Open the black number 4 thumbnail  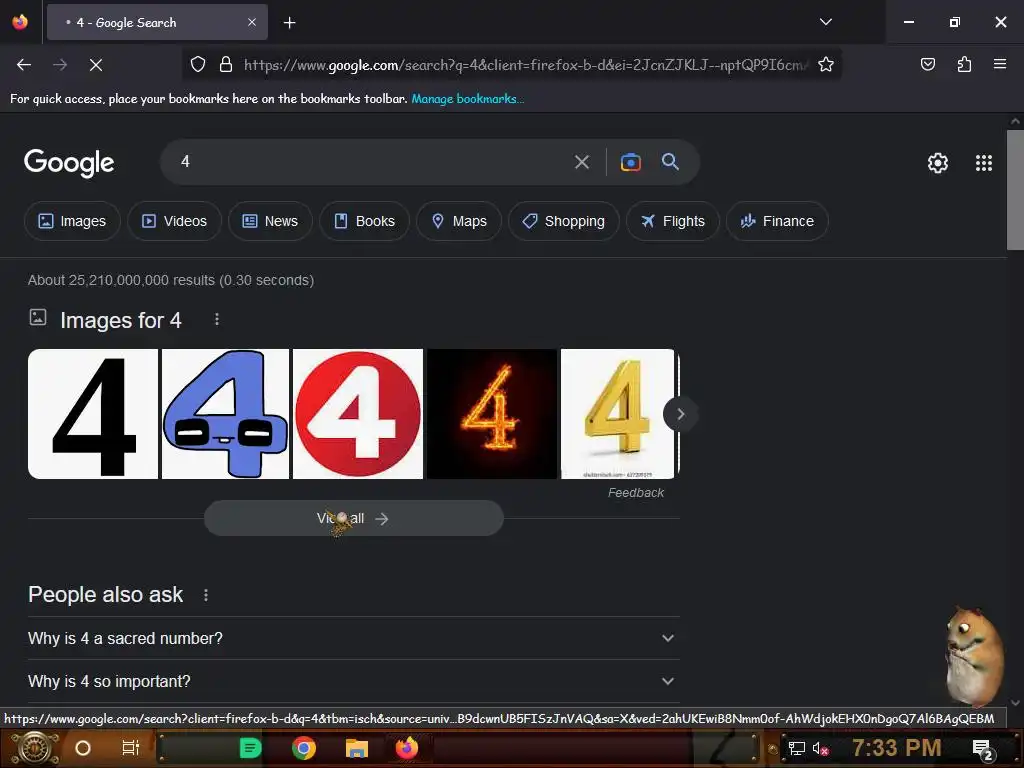point(93,414)
